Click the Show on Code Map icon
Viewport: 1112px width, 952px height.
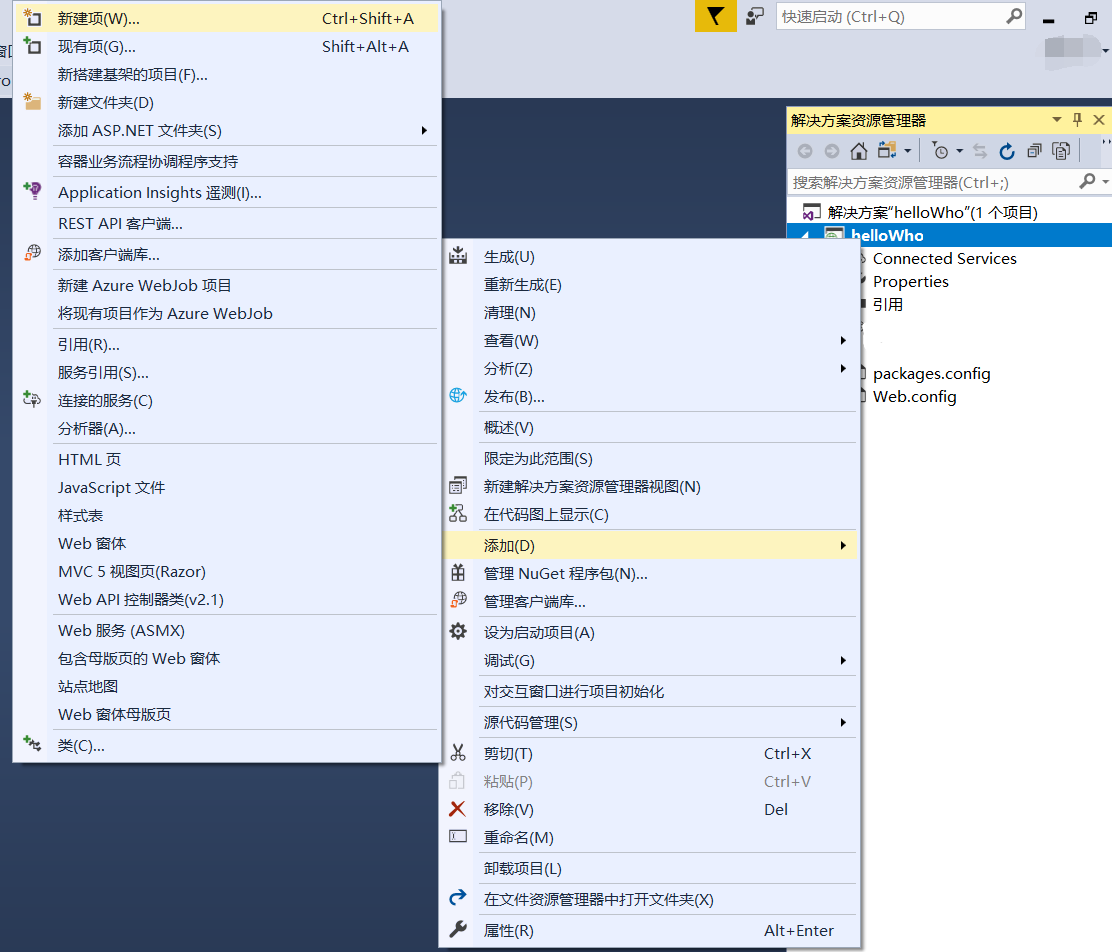tap(458, 514)
